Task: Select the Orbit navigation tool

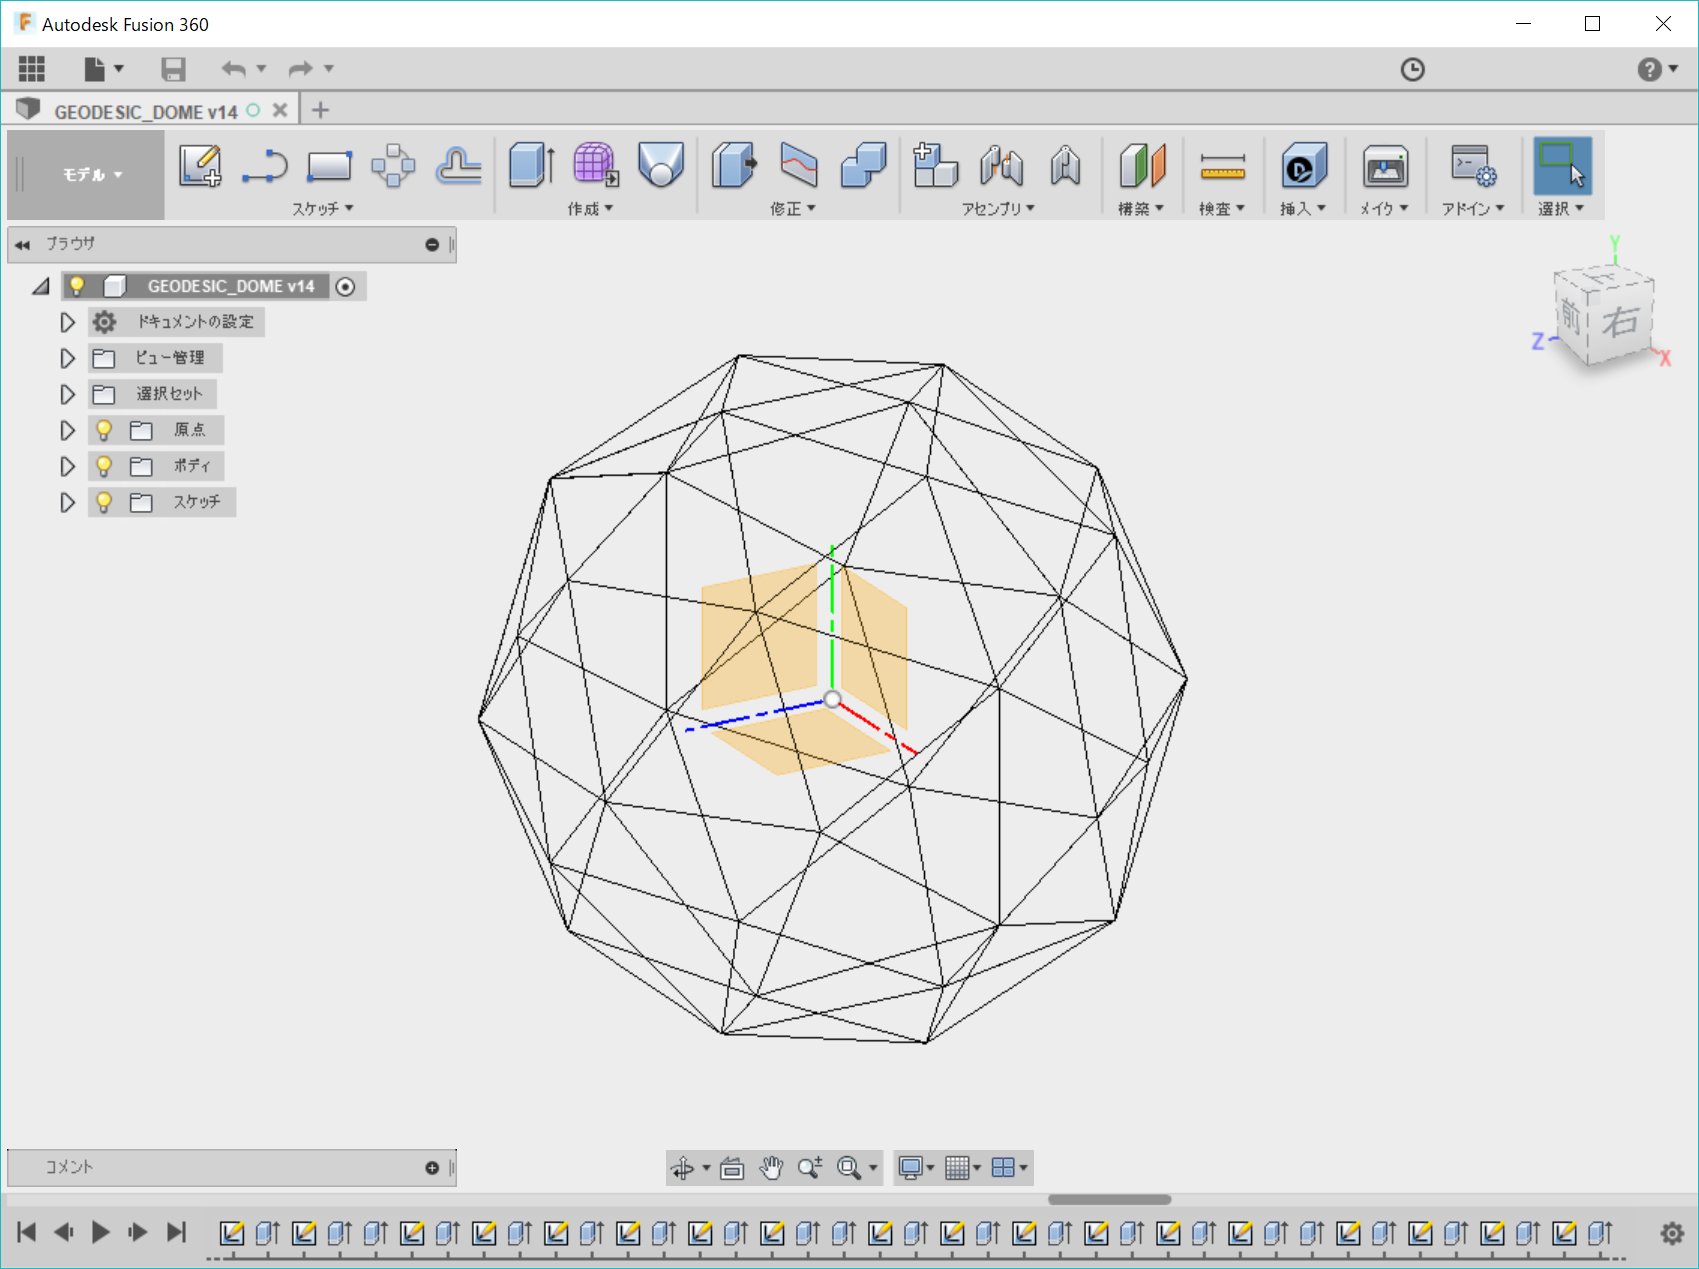Action: click(683, 1167)
